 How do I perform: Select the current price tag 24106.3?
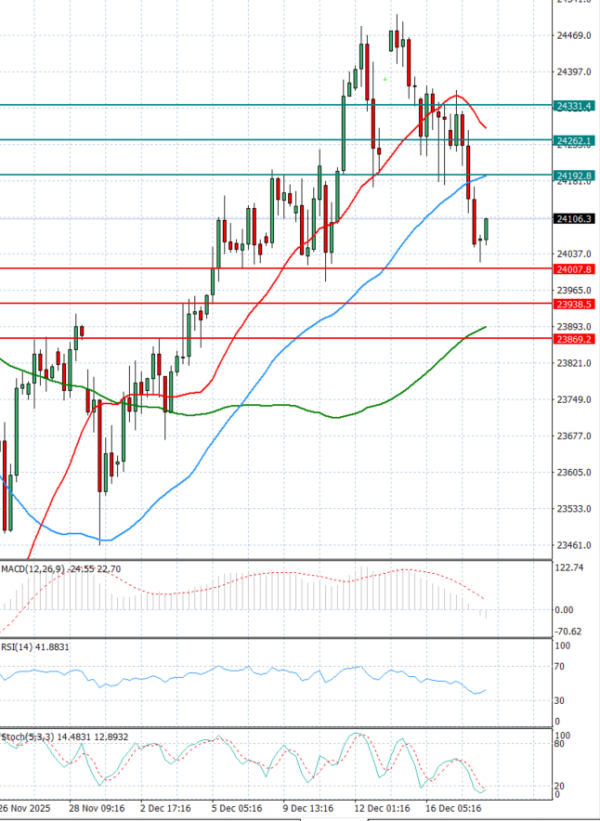pos(575,218)
